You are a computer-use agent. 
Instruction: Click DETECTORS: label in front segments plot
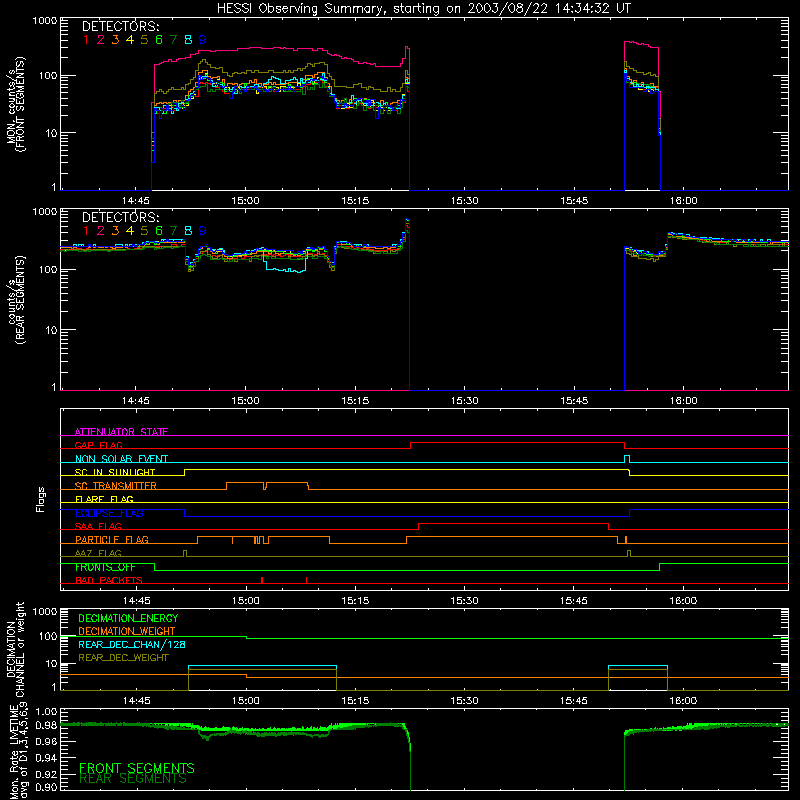point(120,26)
